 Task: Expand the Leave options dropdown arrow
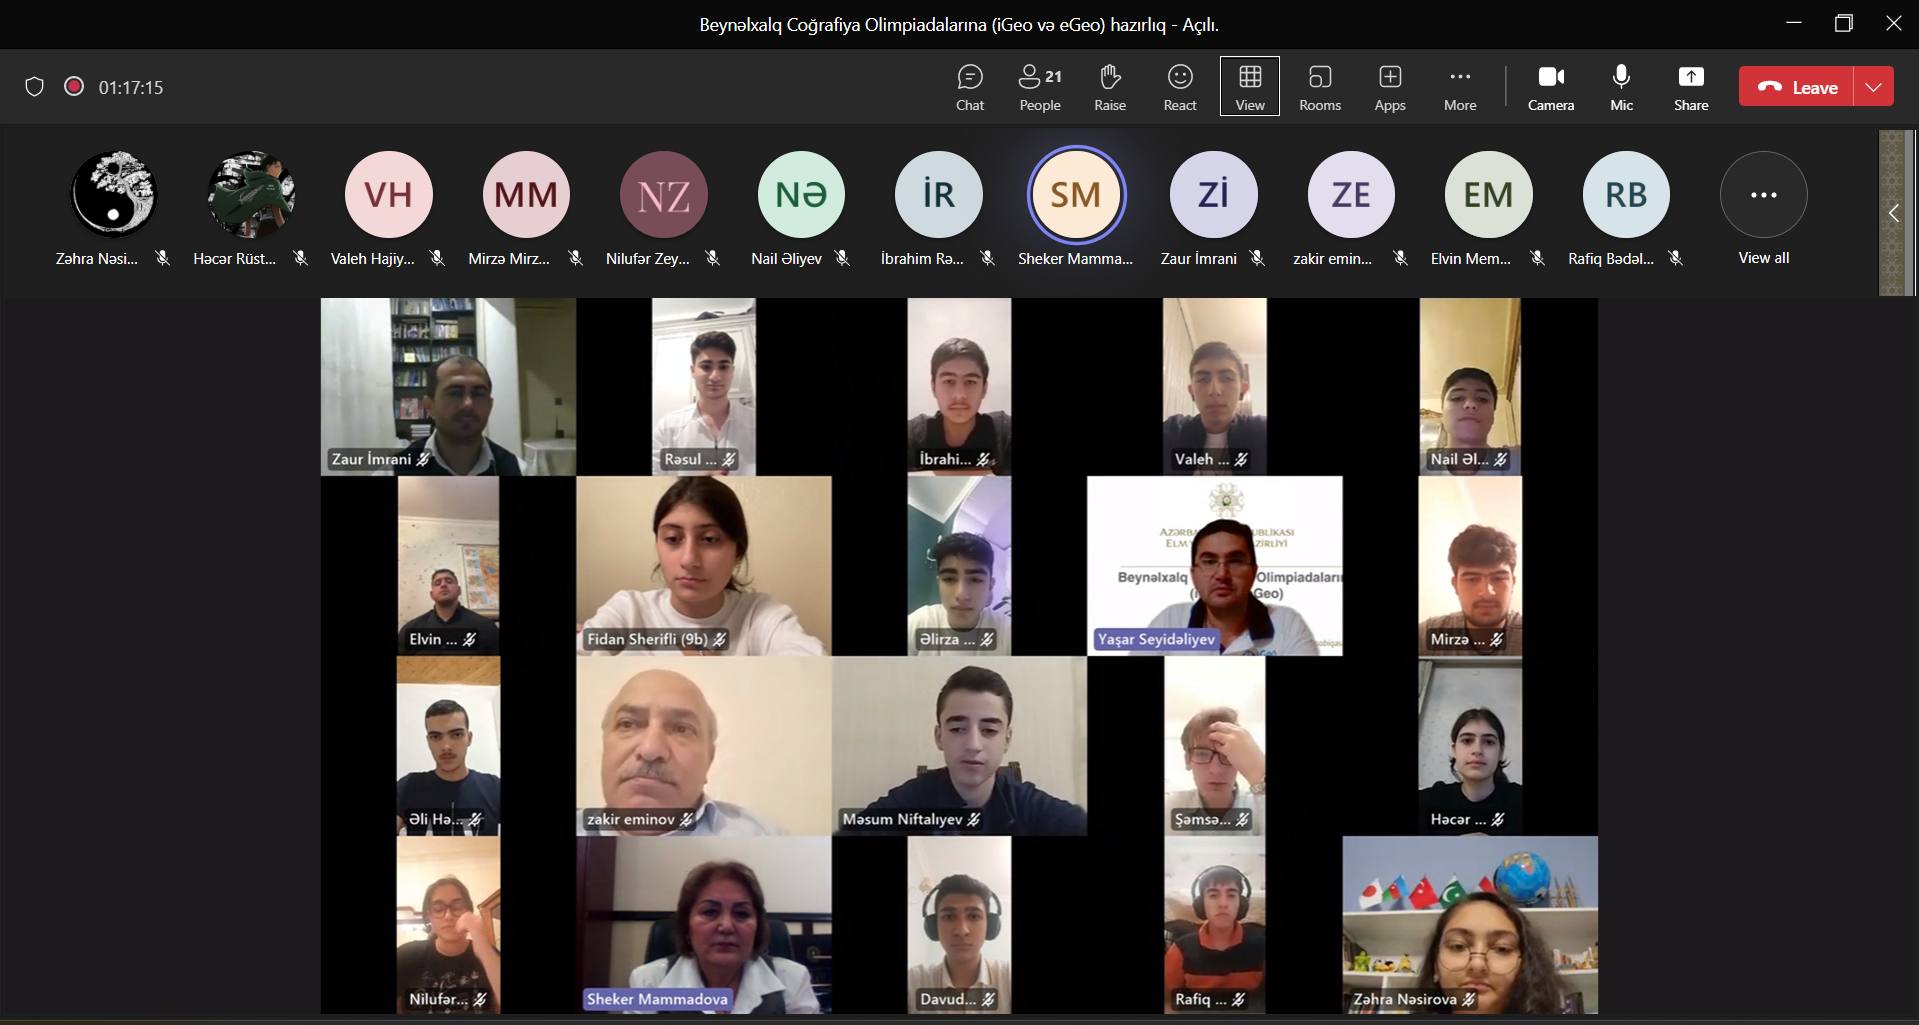(x=1873, y=87)
